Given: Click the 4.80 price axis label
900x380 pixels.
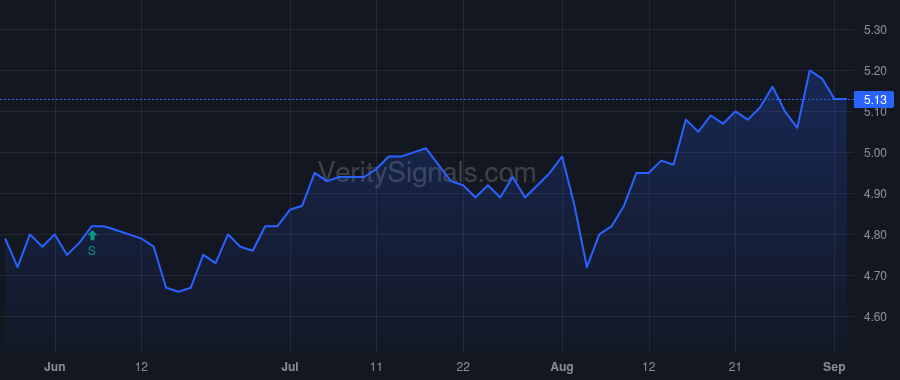Looking at the screenshot, I should pyautogui.click(x=875, y=235).
